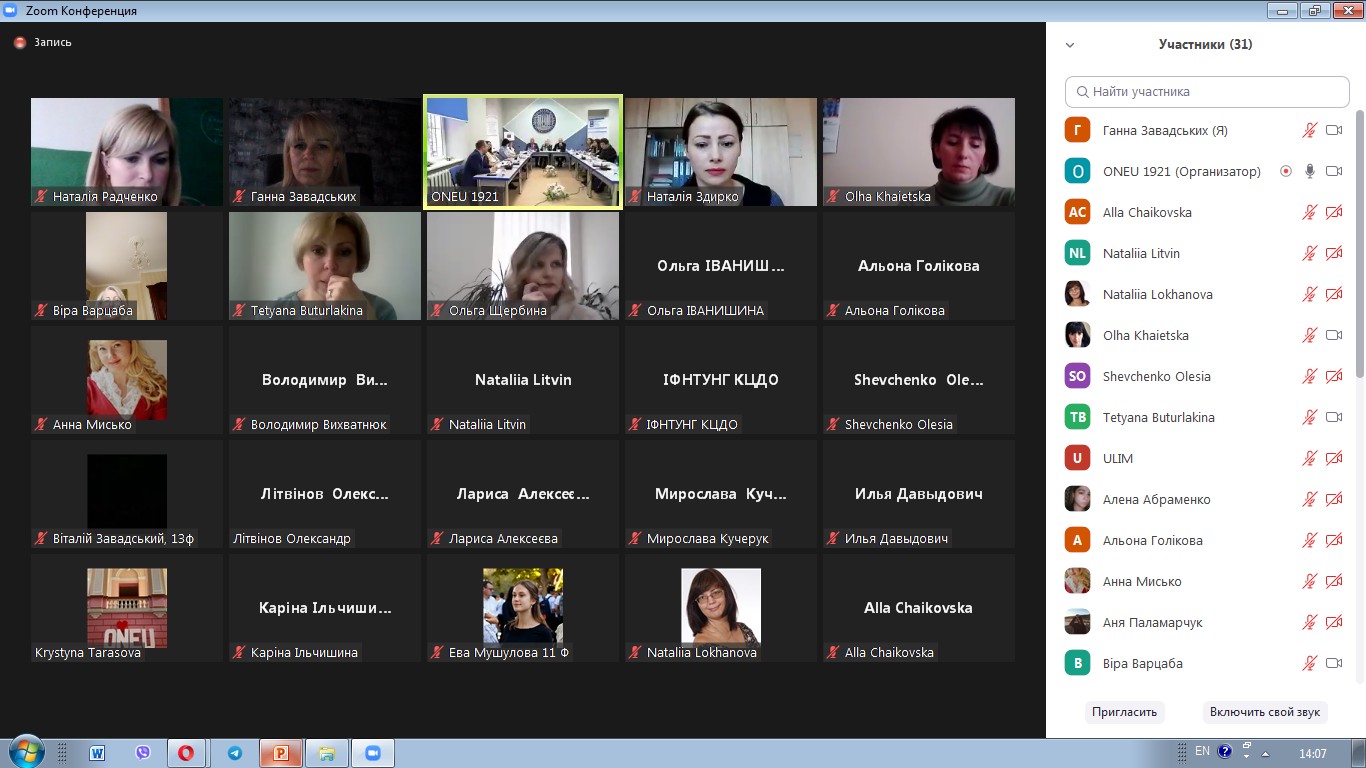Open Word from the taskbar
This screenshot has width=1366, height=768.
(x=97, y=753)
